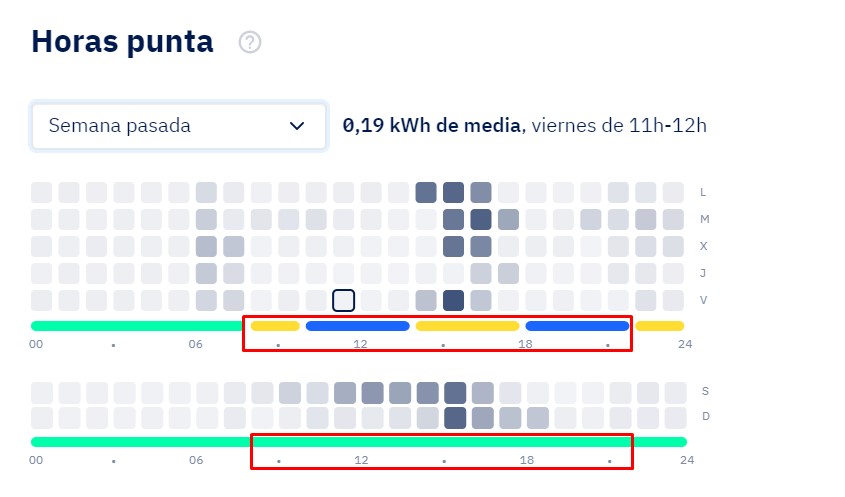
Task: Click Monday's first dark cell at 14h
Action: click(x=426, y=192)
